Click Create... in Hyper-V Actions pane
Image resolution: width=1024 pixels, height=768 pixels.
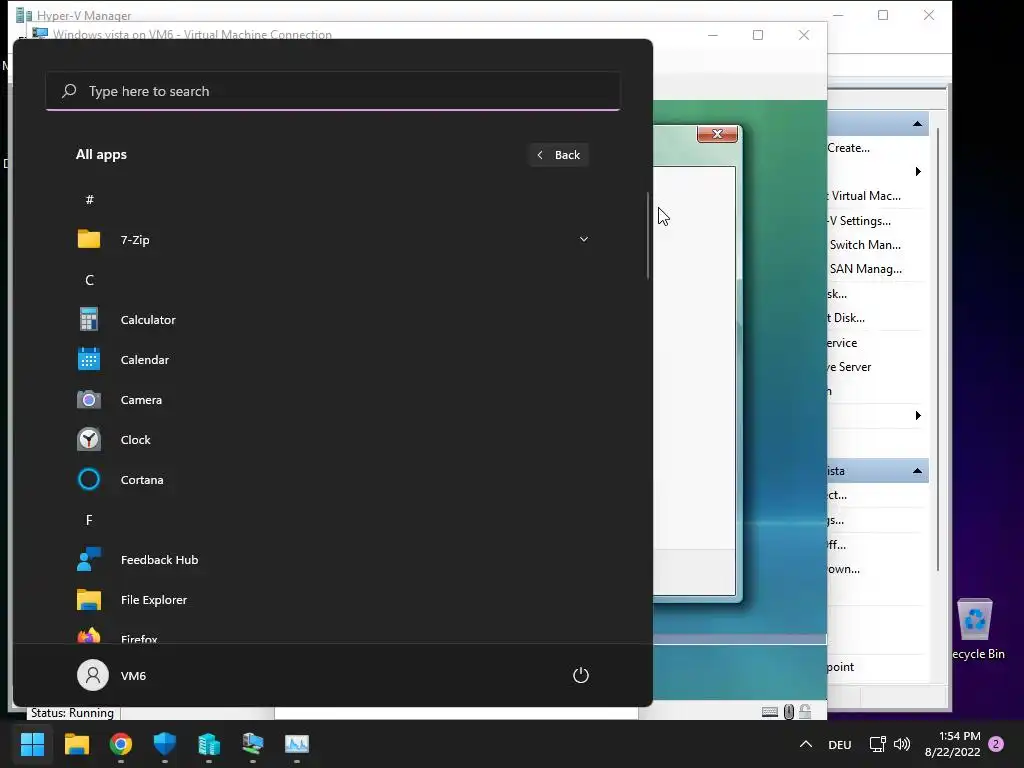[x=848, y=148]
